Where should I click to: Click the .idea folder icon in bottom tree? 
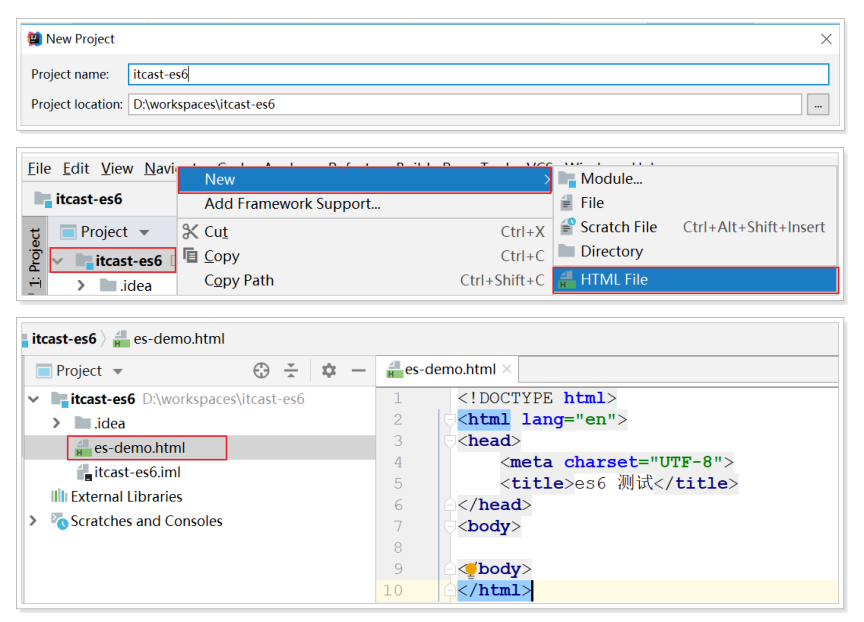coord(83,423)
